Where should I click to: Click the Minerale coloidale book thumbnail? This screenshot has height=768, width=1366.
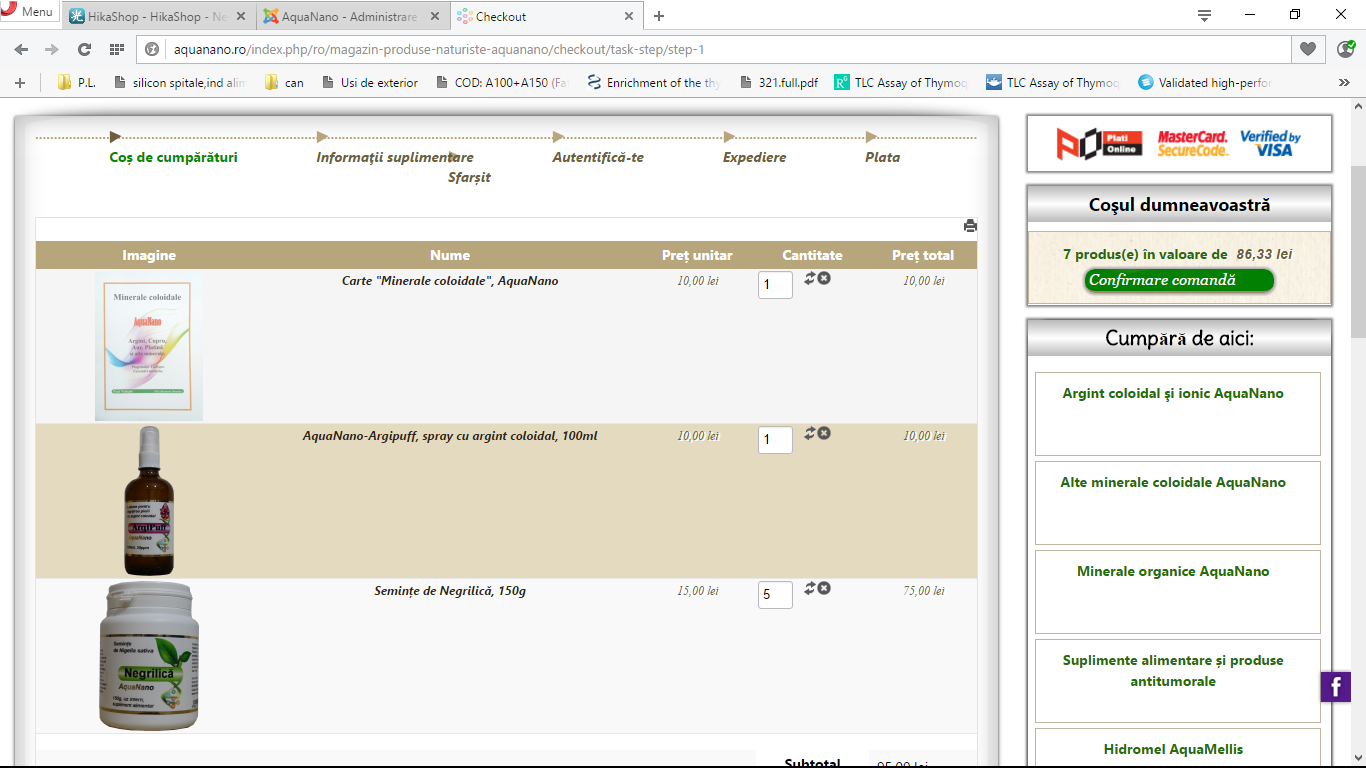[x=149, y=346]
